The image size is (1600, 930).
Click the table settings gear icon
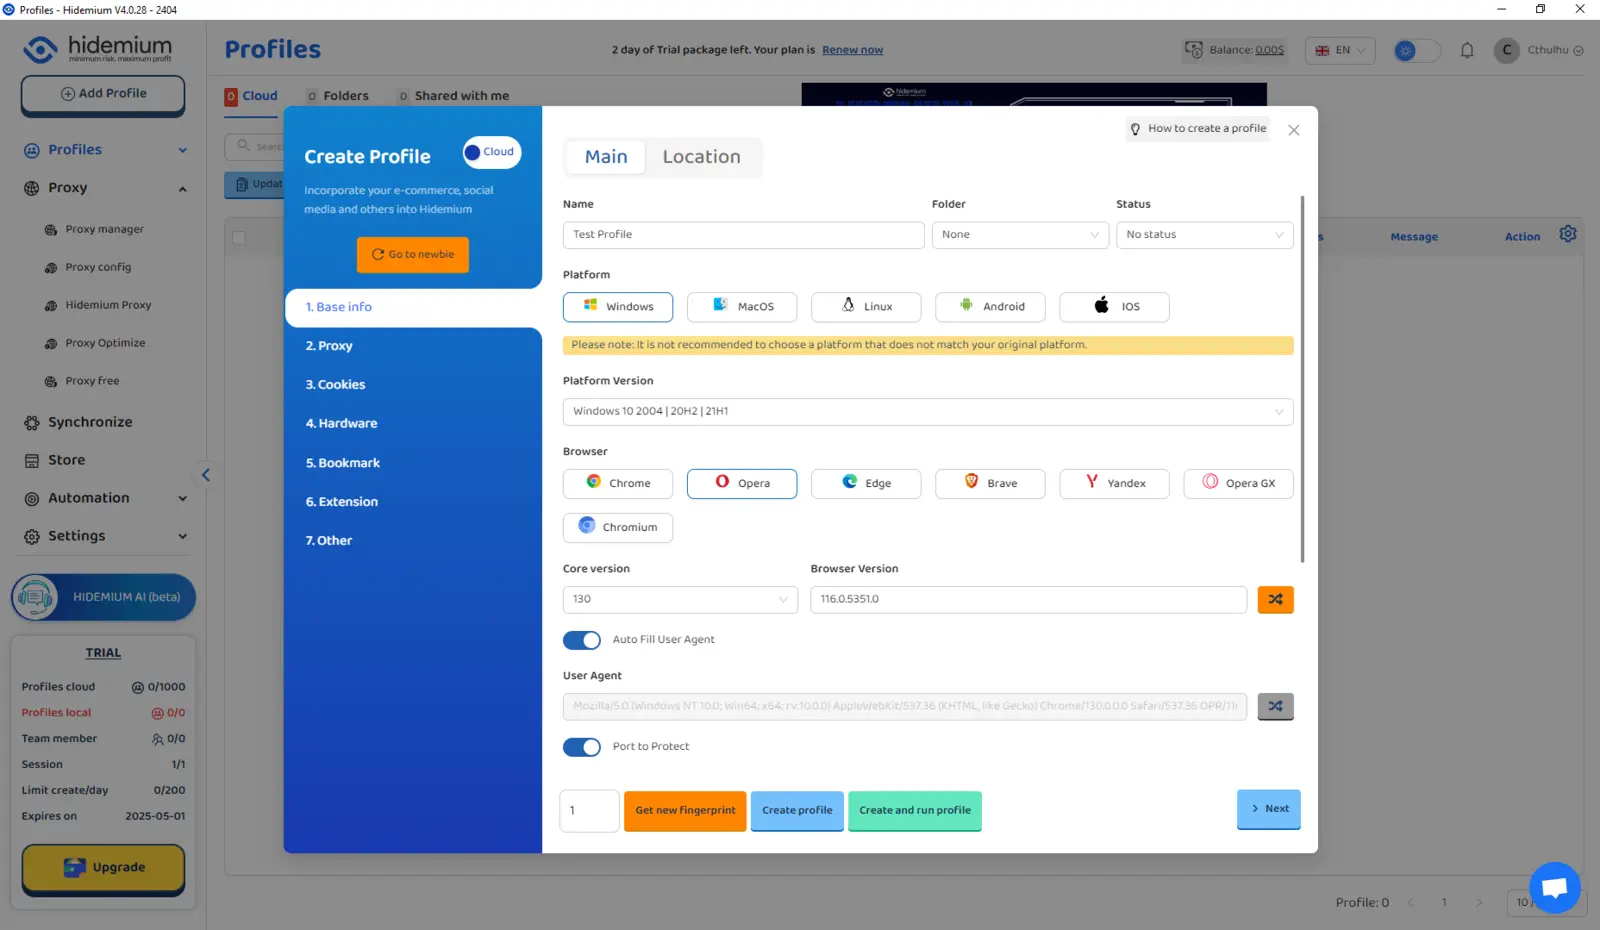1568,234
